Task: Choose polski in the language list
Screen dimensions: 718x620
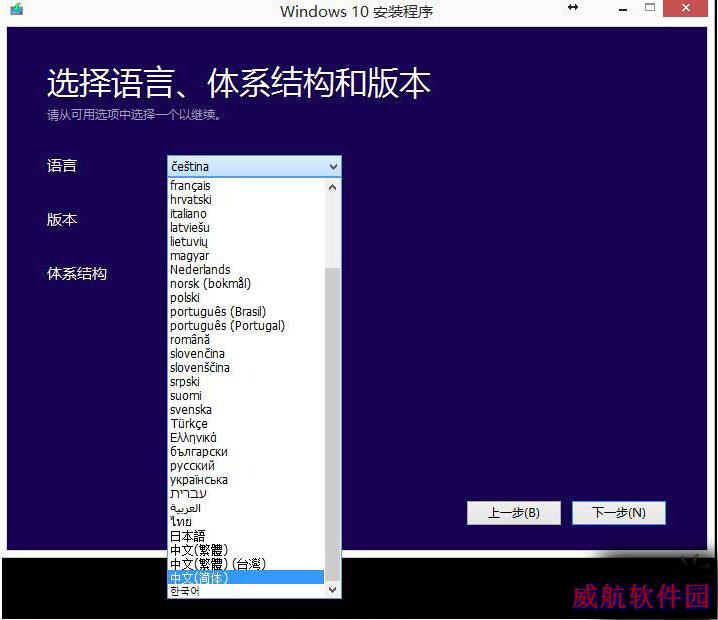Action: tap(246, 298)
